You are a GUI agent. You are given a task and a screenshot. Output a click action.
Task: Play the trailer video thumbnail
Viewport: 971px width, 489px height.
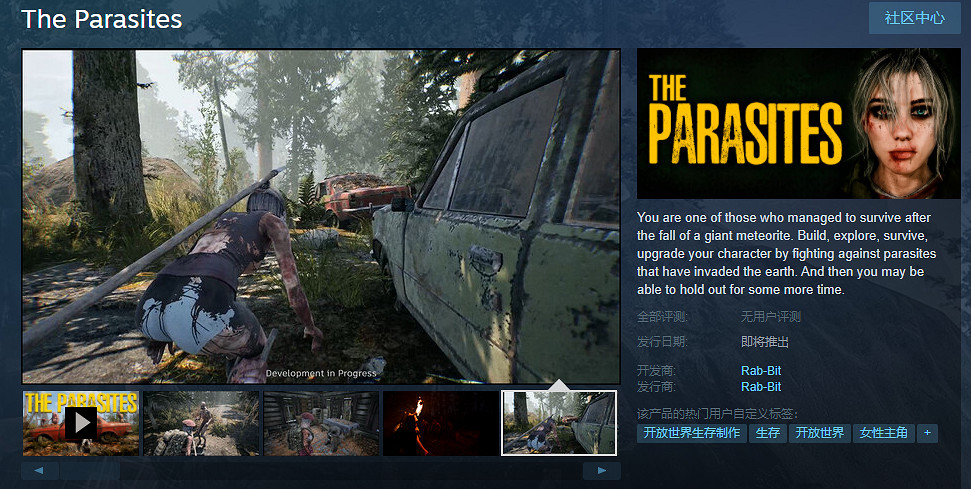tap(81, 423)
